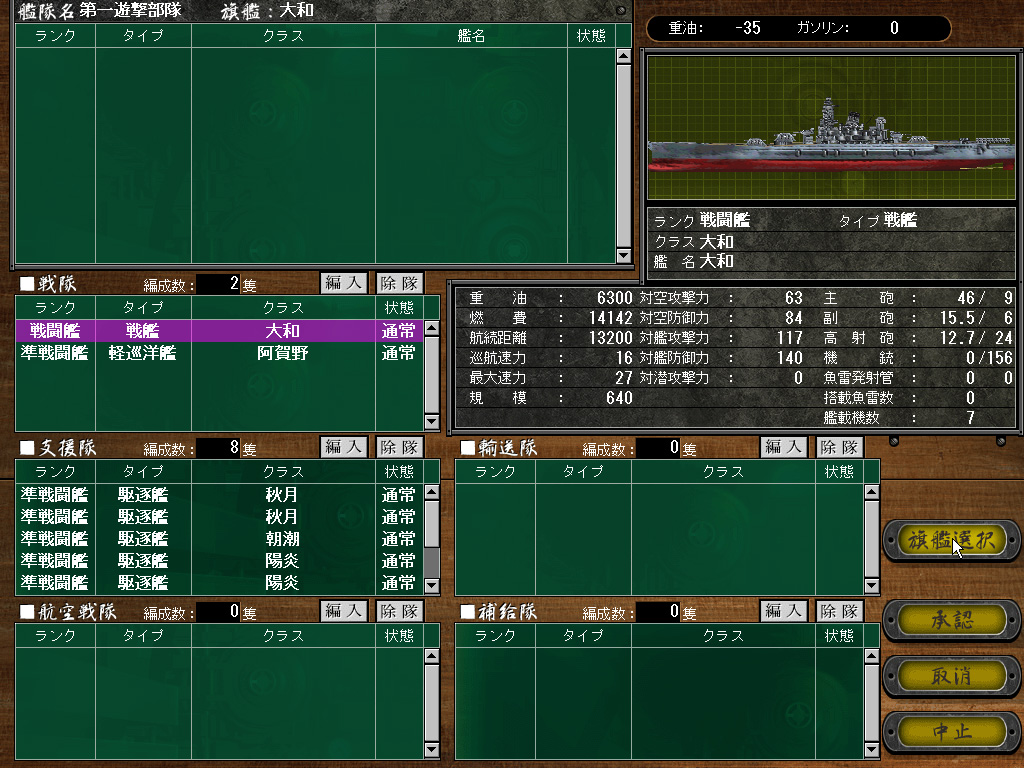Click 支援隊 編成数 count field
This screenshot has height=768, width=1024.
point(218,448)
